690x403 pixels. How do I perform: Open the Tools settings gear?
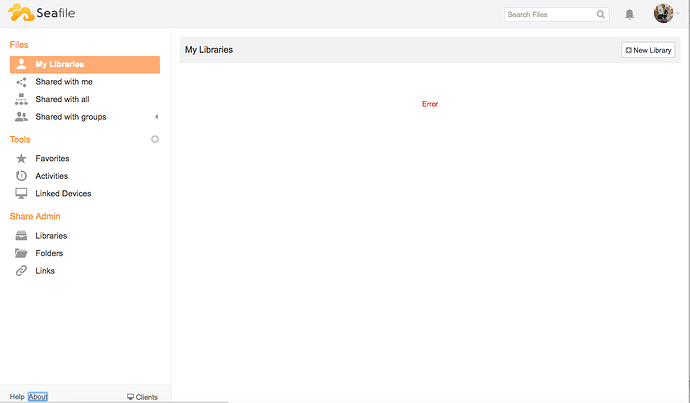pos(155,139)
